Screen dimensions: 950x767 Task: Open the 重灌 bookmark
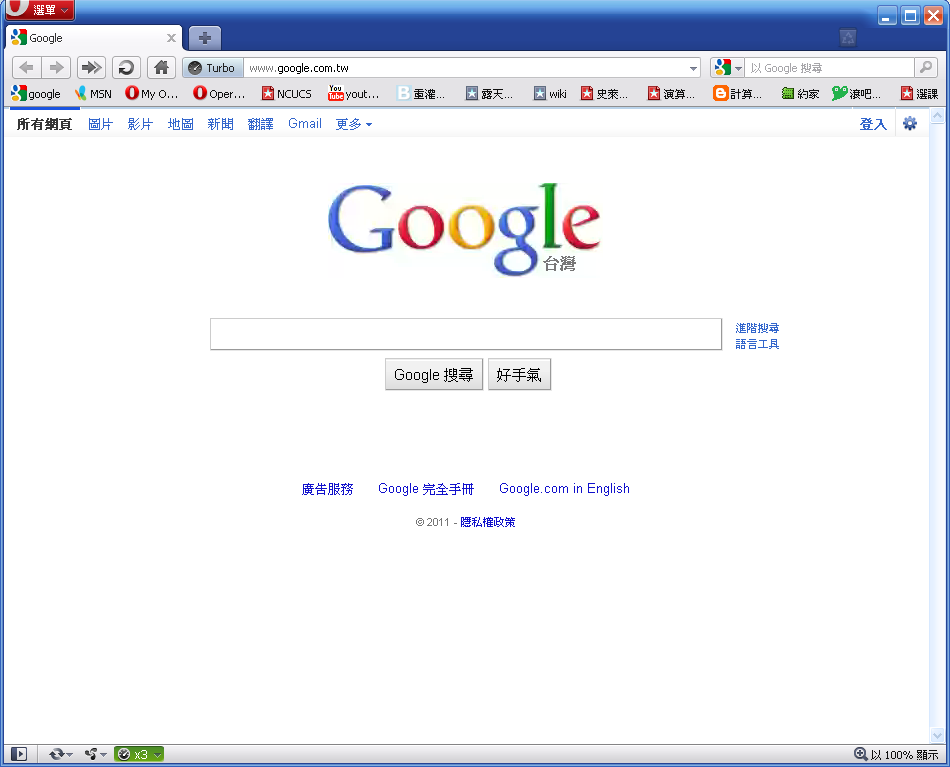coord(421,93)
